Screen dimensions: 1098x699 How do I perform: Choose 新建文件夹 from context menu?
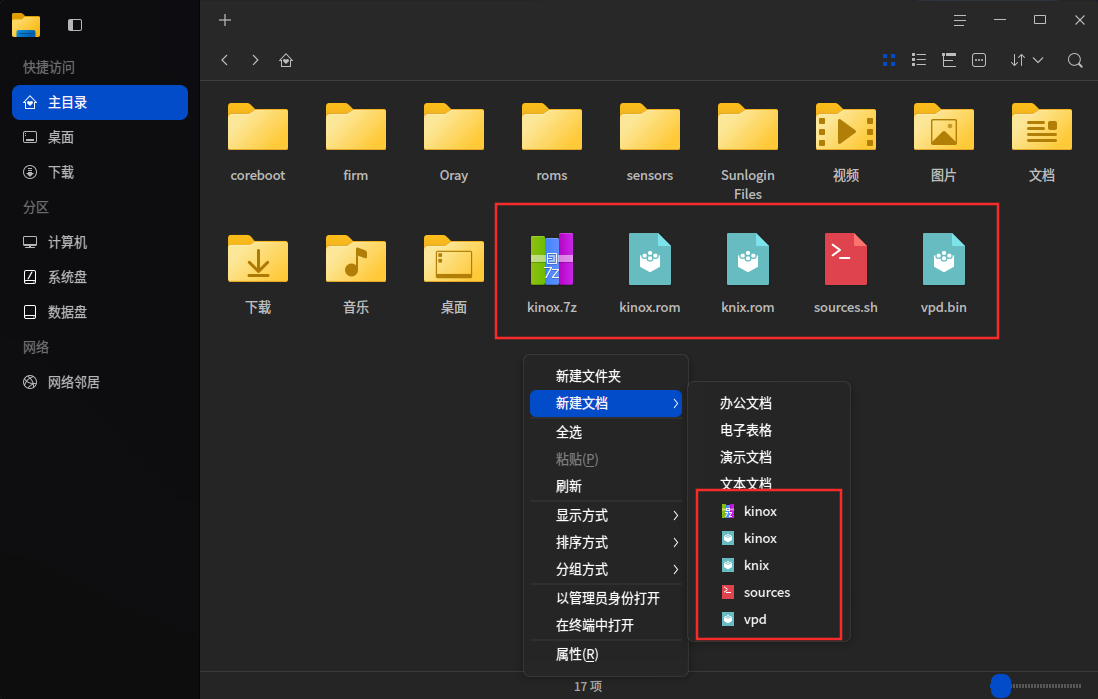606,376
